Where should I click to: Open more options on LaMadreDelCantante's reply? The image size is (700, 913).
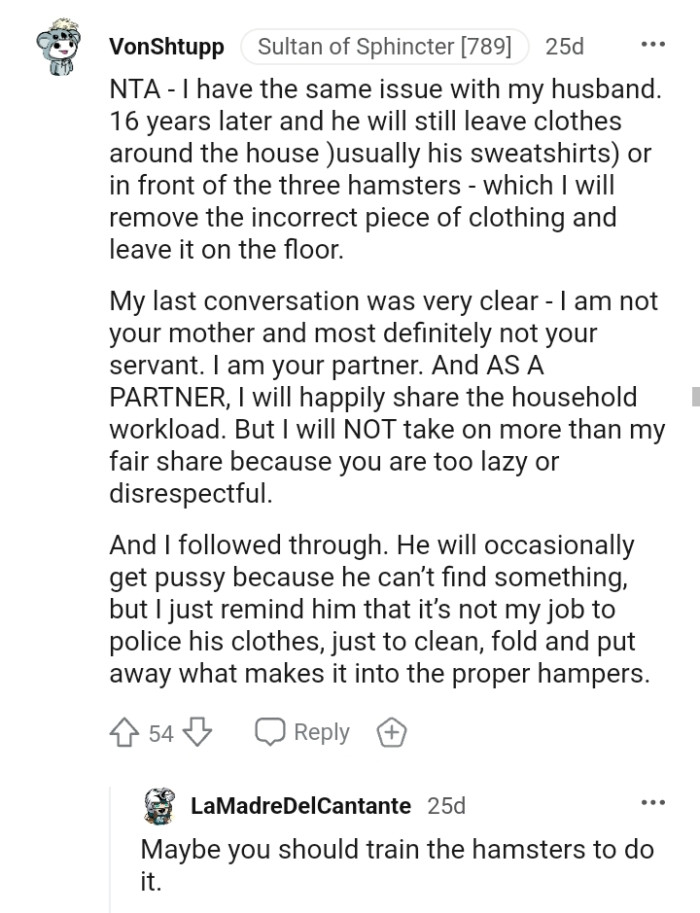pos(652,803)
